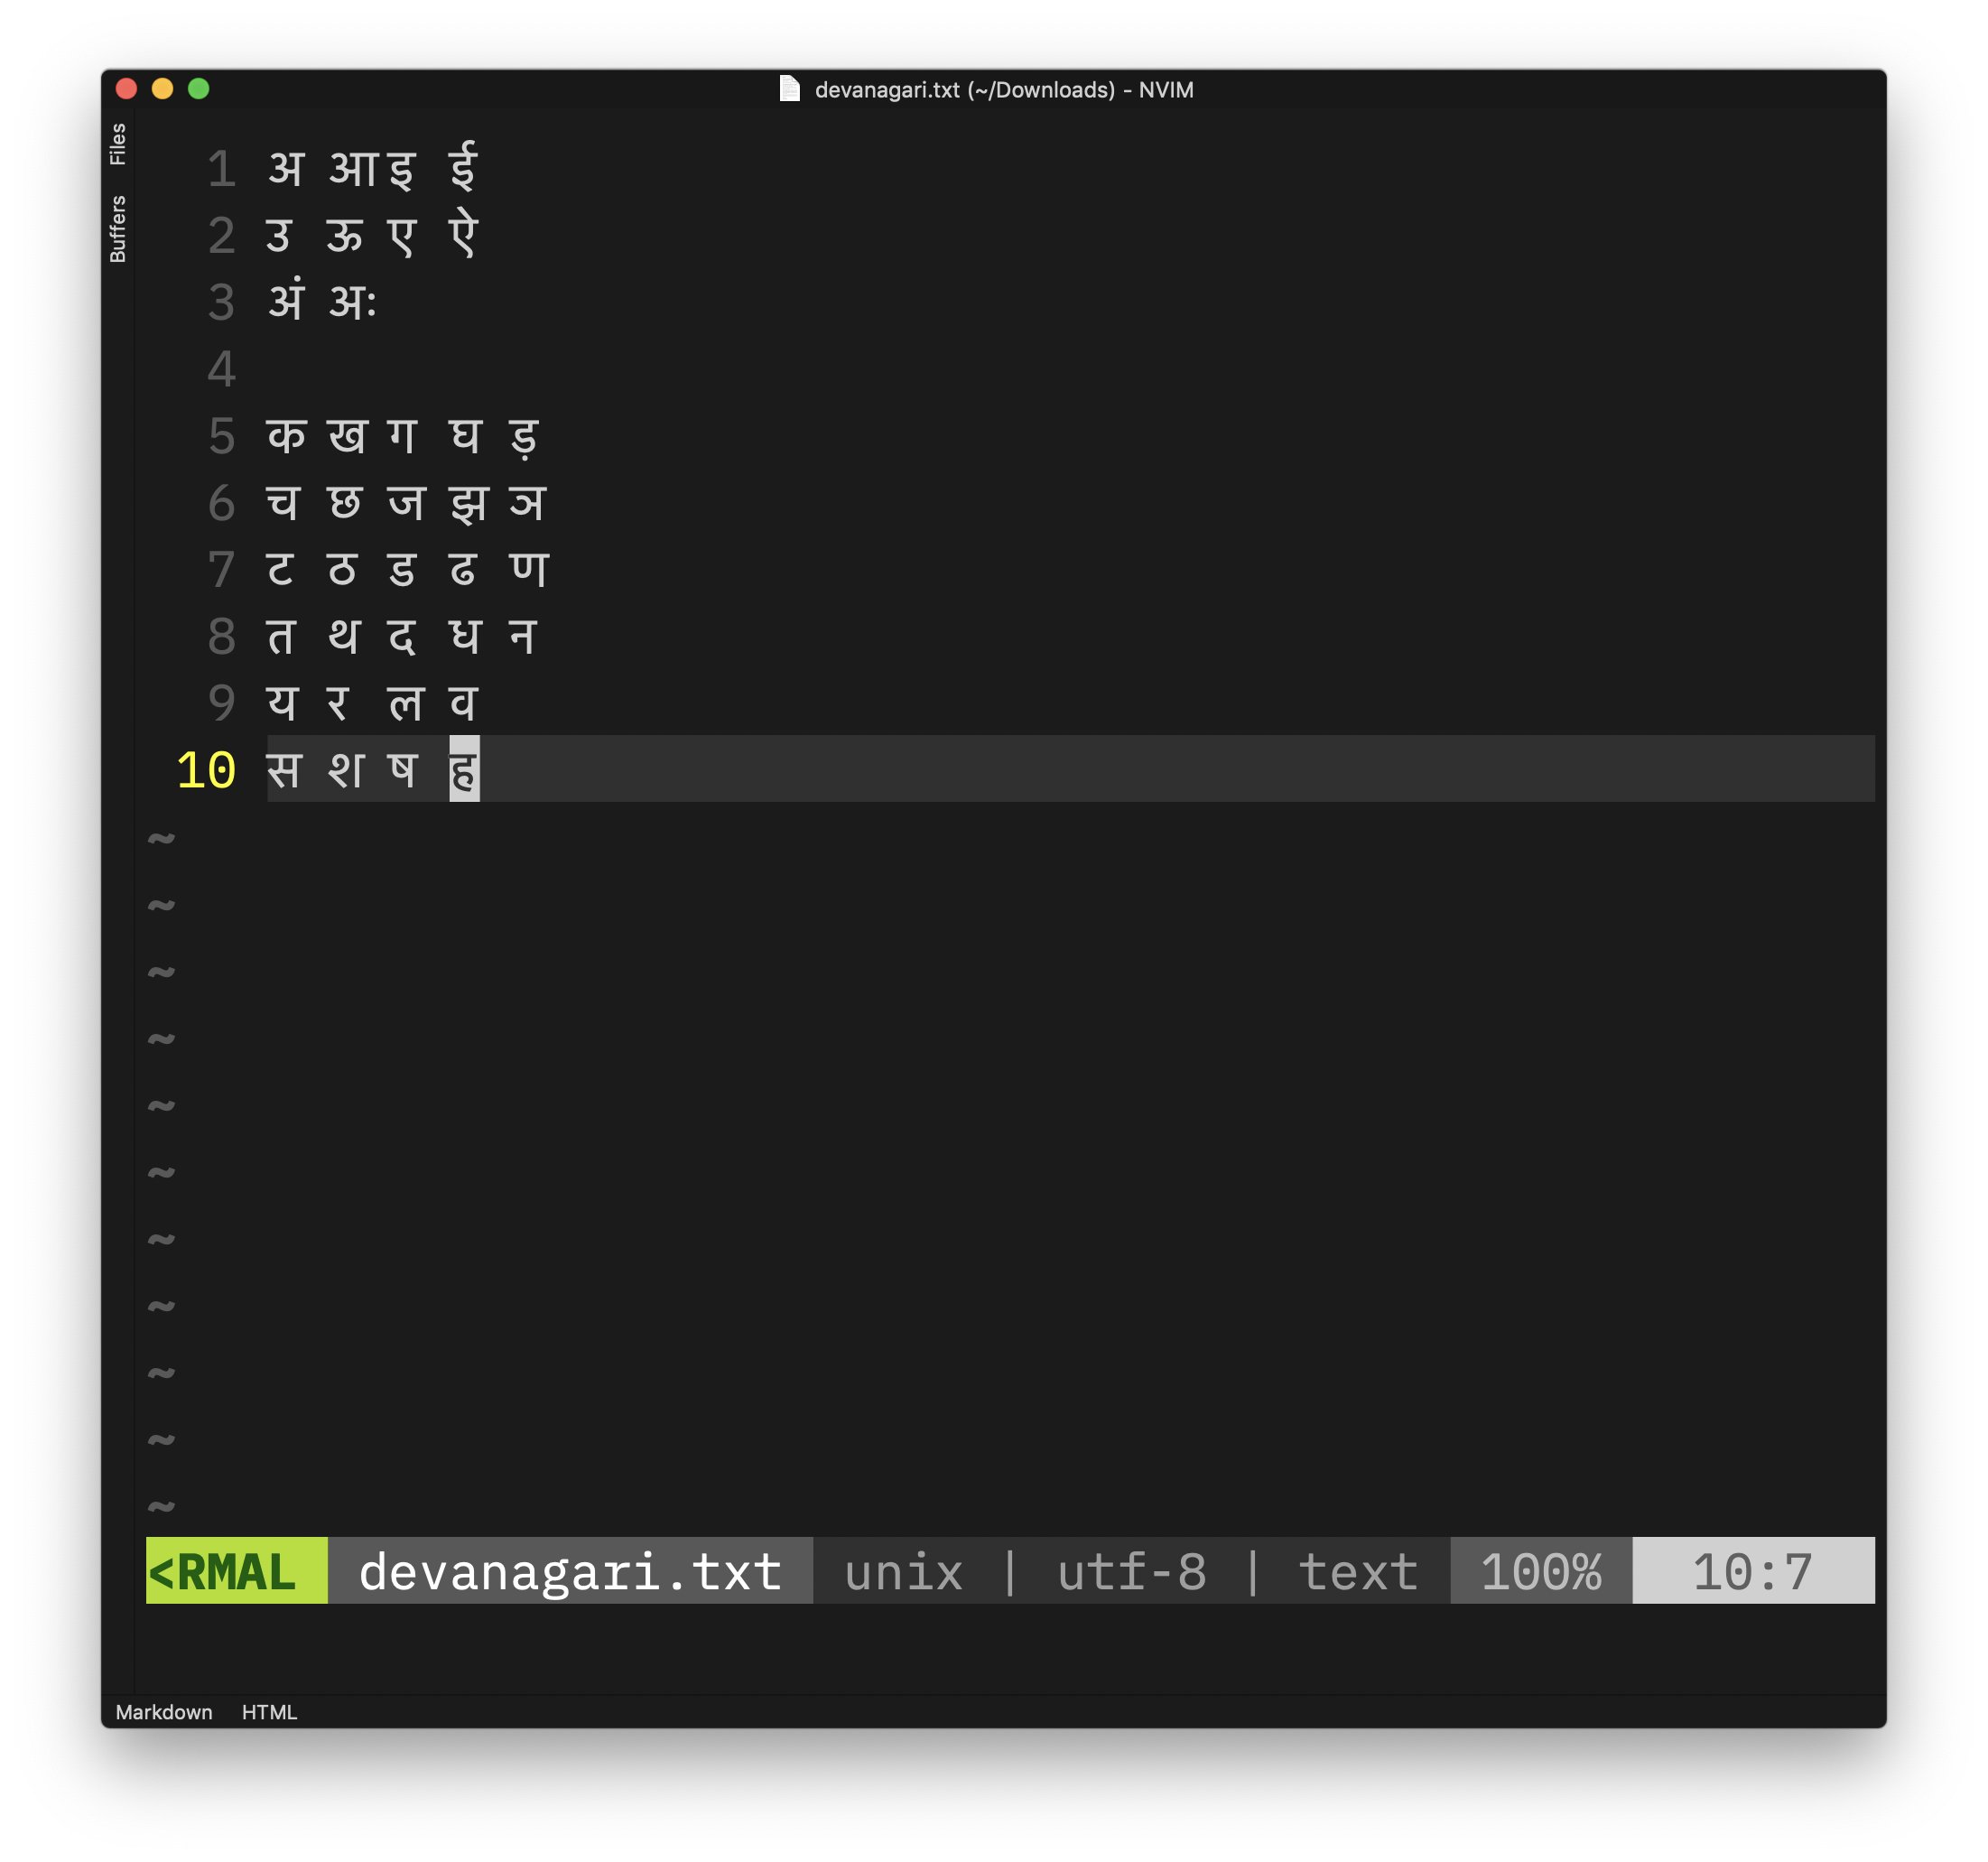Click the NORMAL mode indicator in statusline
The width and height of the screenshot is (1988, 1862).
(x=237, y=1570)
